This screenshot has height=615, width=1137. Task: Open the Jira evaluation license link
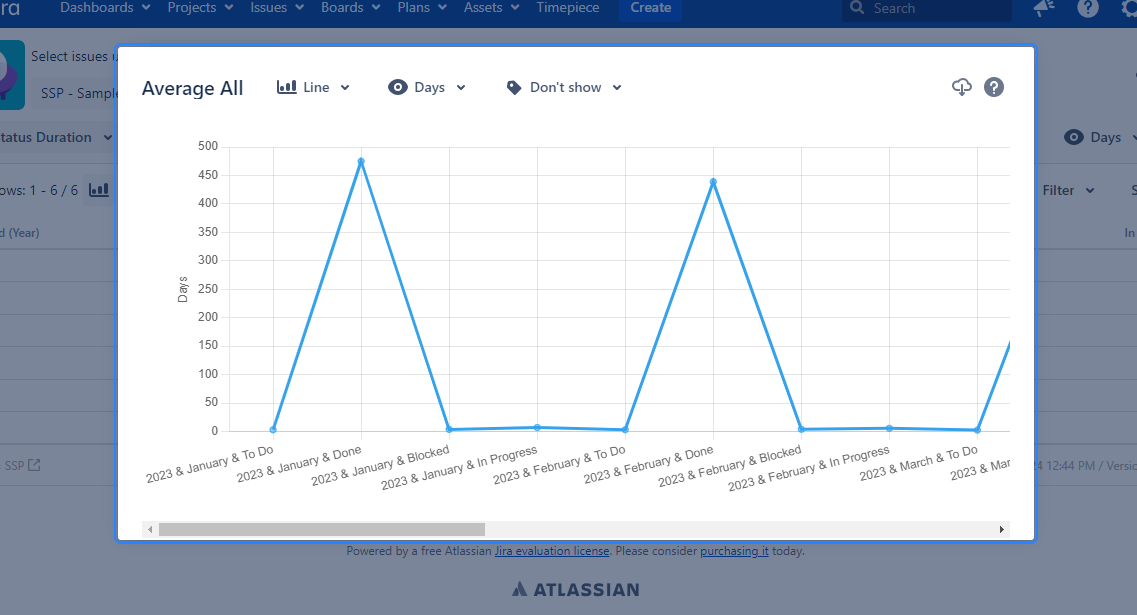(x=553, y=551)
